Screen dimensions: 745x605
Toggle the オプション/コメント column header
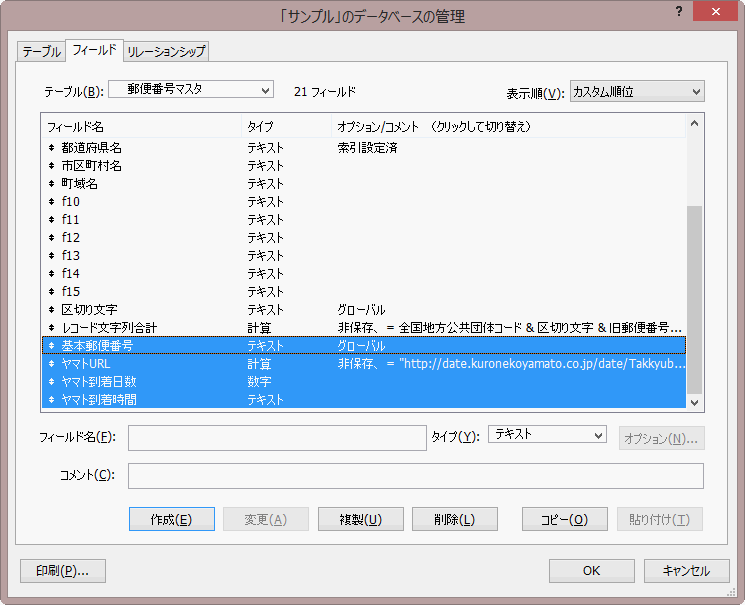click(508, 127)
